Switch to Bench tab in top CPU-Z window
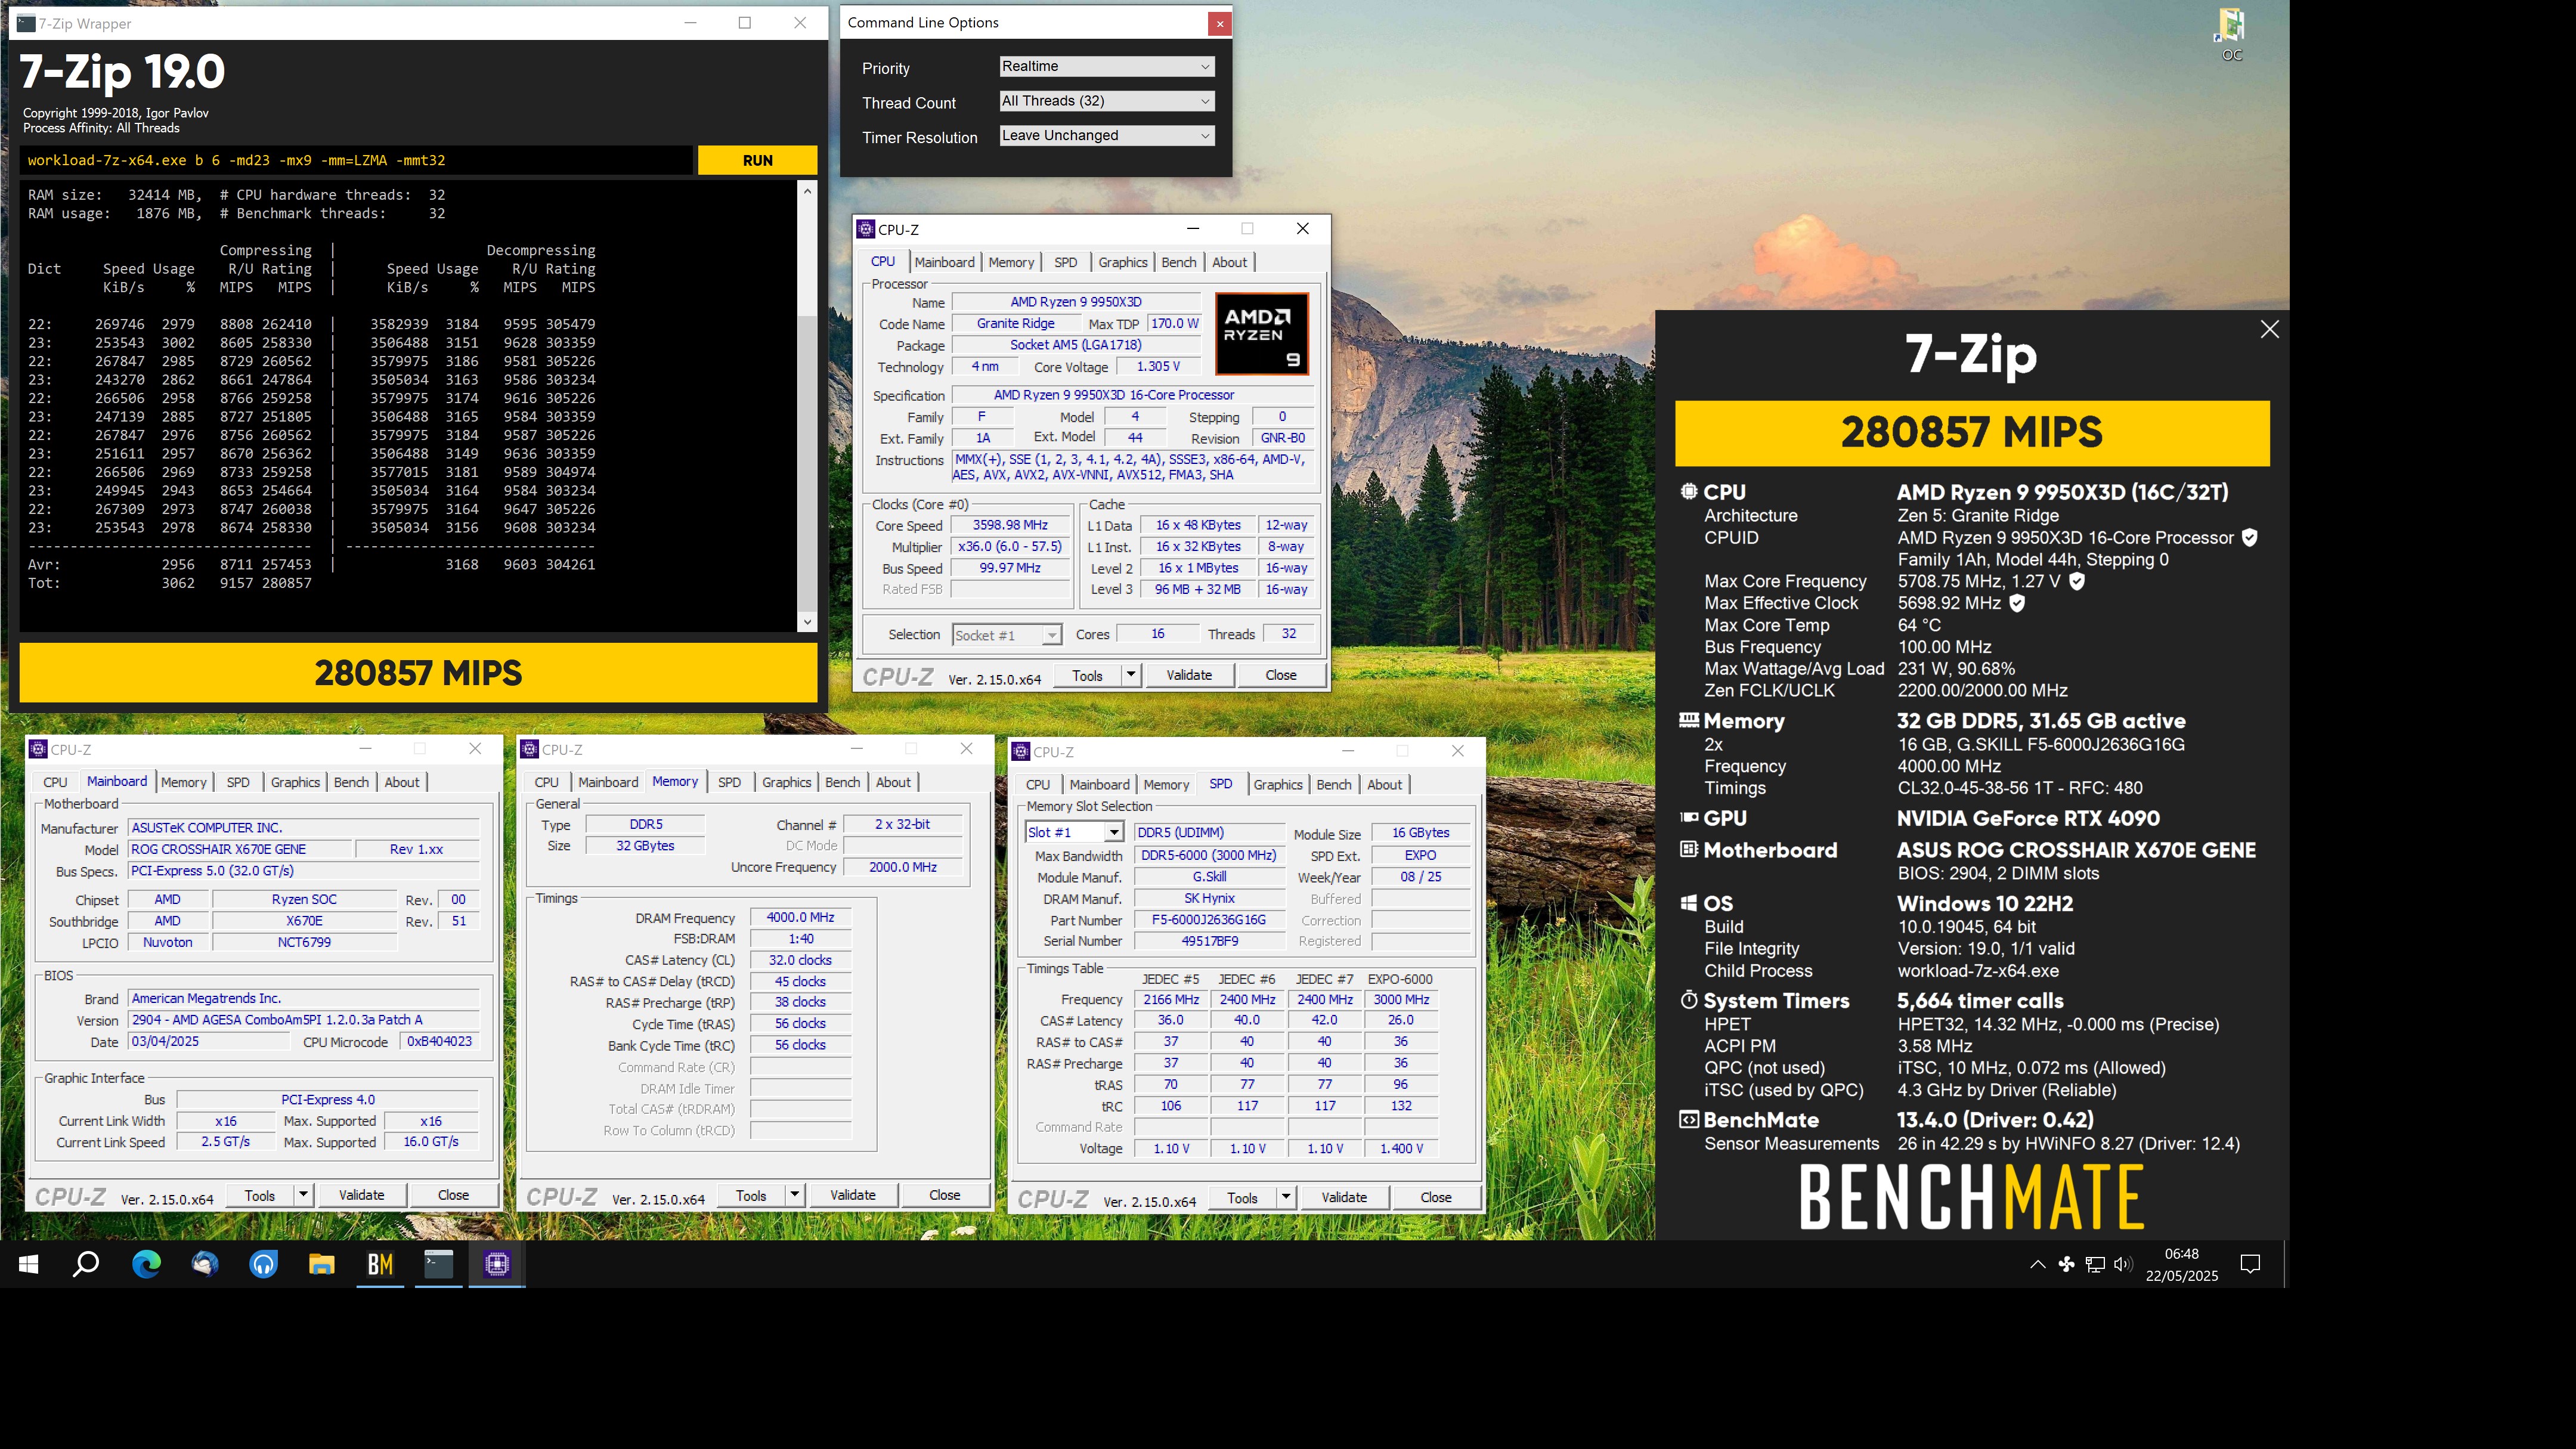Screen dimensions: 2576x1449 [x=1178, y=262]
